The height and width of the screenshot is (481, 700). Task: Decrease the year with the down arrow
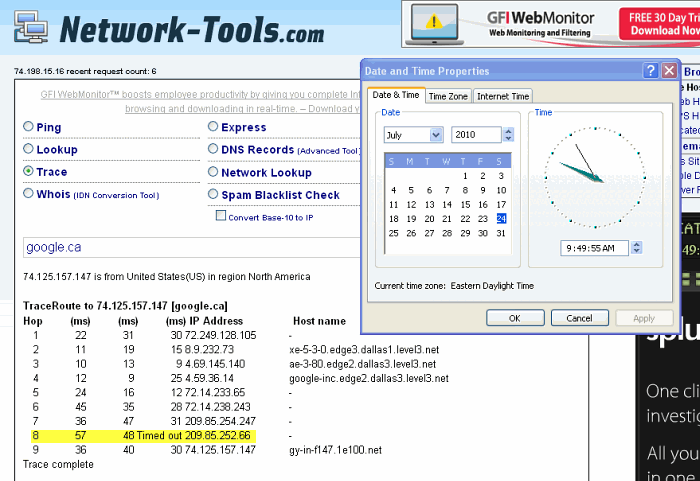508,138
